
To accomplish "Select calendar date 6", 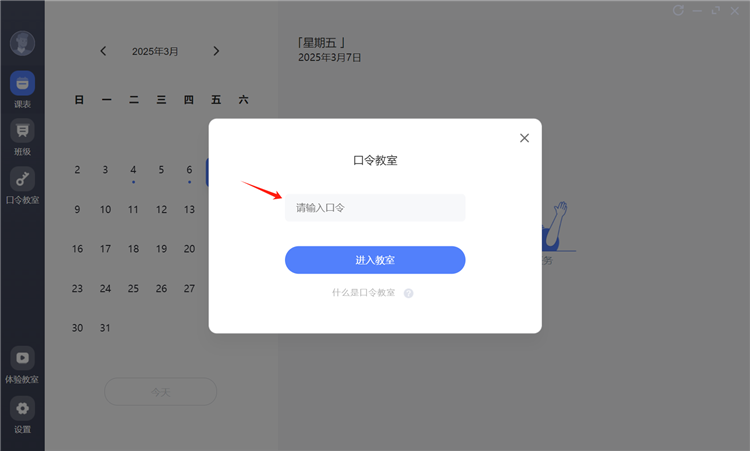I will [x=189, y=170].
